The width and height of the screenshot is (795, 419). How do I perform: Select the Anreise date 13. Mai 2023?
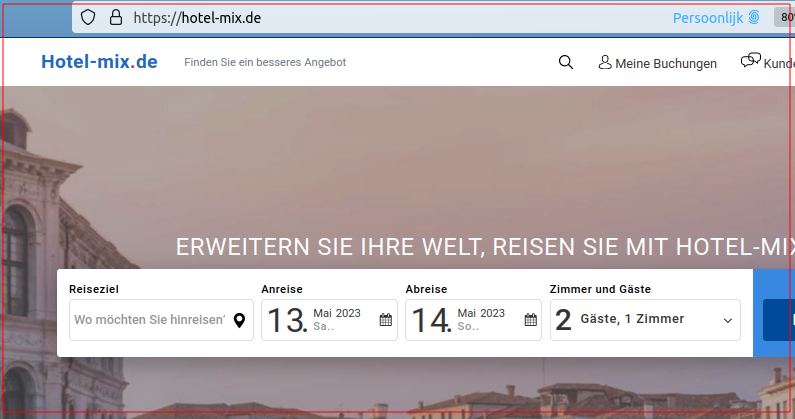tap(330, 320)
